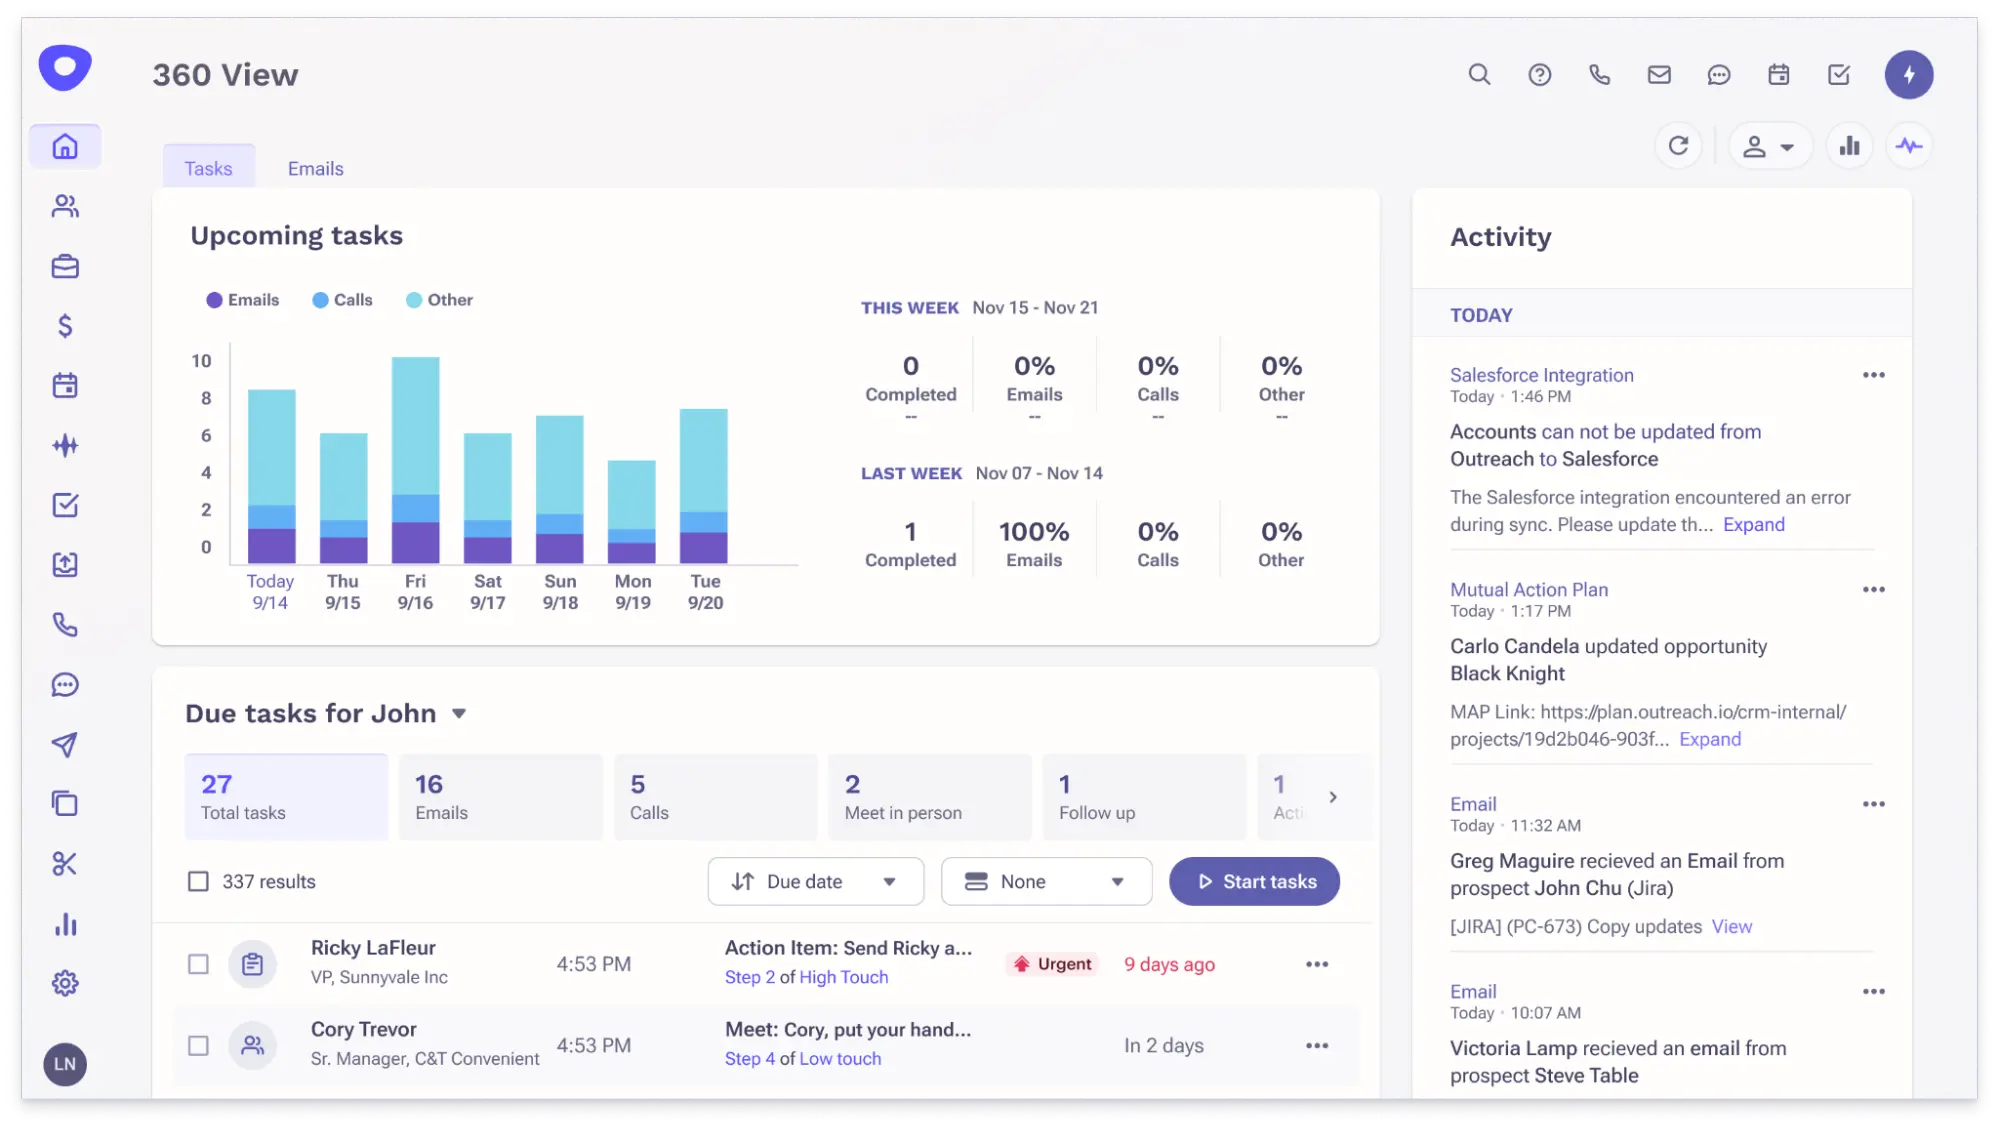
Task: Open the calendar icon in sidebar
Action: (64, 385)
